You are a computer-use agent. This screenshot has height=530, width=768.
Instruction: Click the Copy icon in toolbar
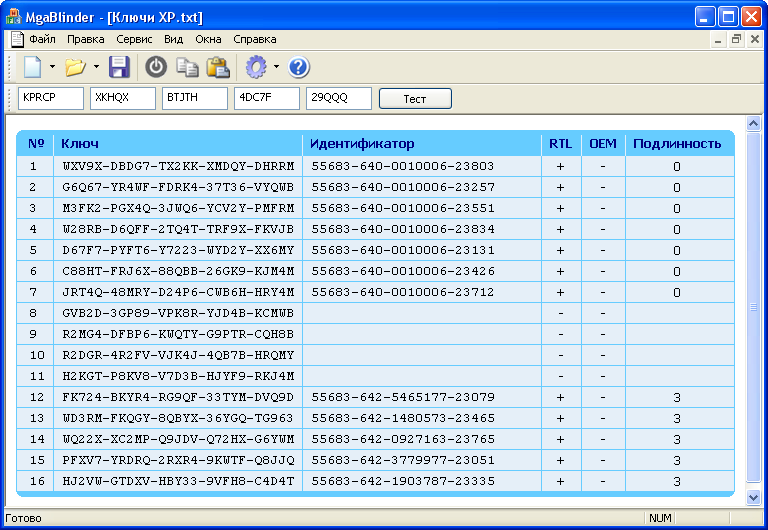[187, 67]
